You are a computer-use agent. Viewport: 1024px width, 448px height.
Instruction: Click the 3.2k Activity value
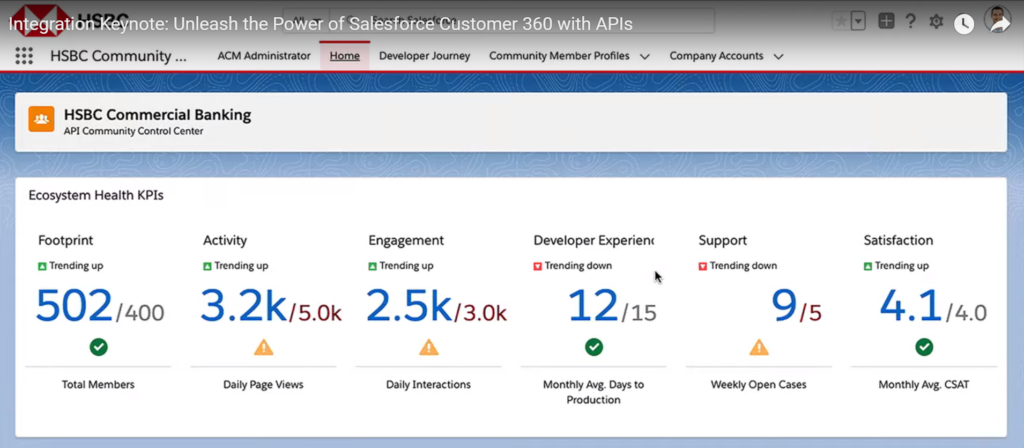click(243, 306)
